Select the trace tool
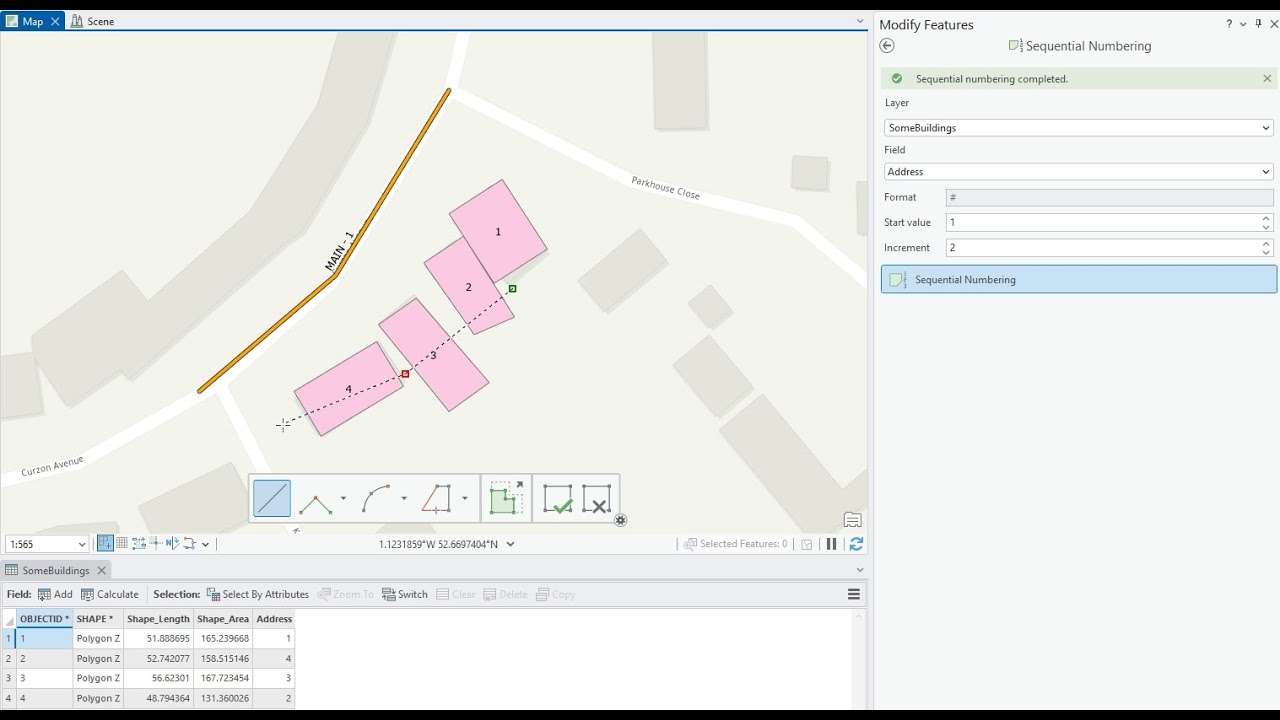This screenshot has width=1280, height=720. tap(437, 498)
